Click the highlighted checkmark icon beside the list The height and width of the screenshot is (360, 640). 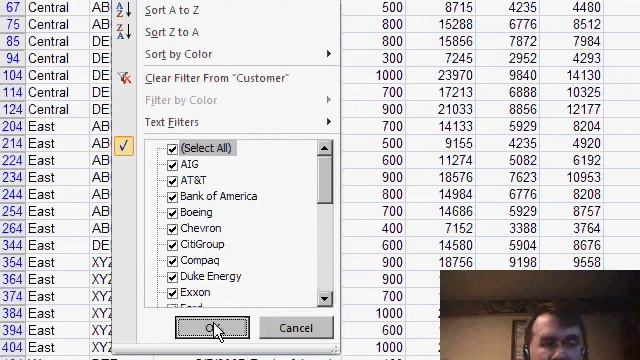(124, 146)
